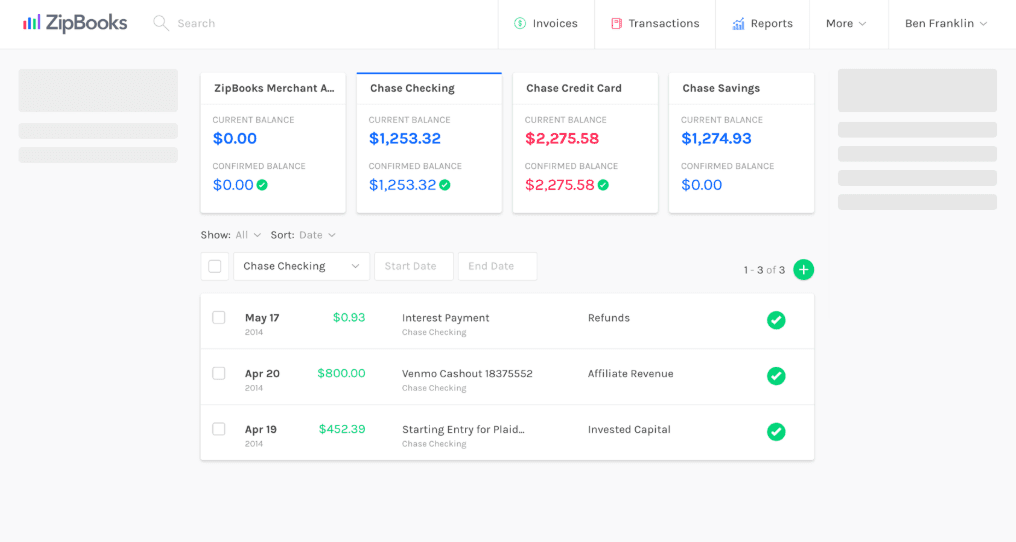Click the Interest Payment description
This screenshot has height=542, width=1016.
pos(445,318)
